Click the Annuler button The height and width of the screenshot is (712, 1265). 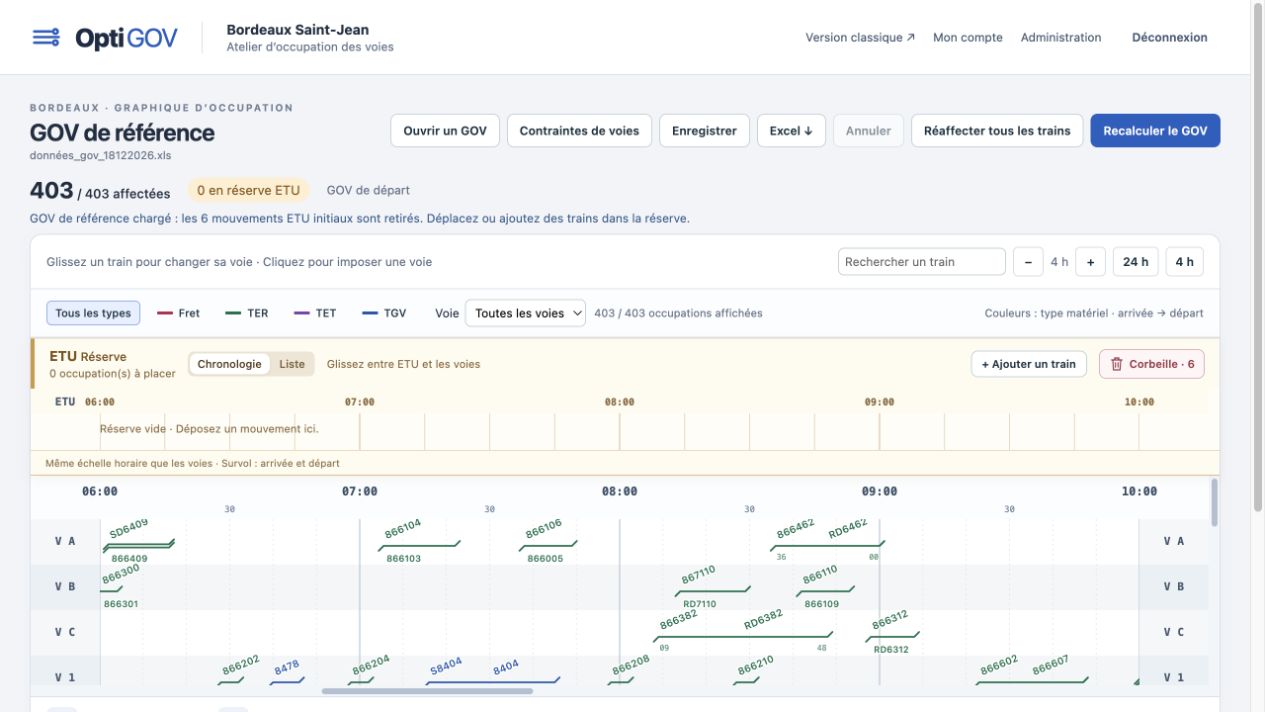(868, 131)
